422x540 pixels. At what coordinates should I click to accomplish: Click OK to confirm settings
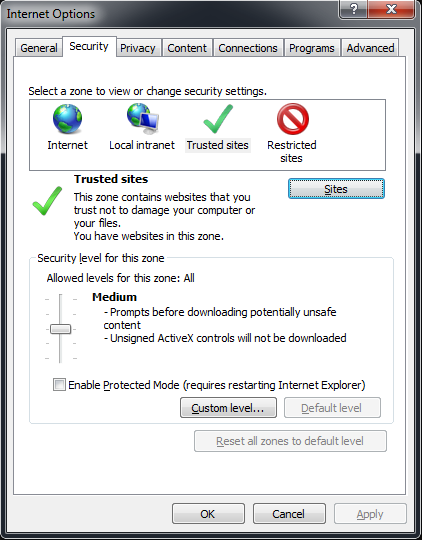point(208,514)
